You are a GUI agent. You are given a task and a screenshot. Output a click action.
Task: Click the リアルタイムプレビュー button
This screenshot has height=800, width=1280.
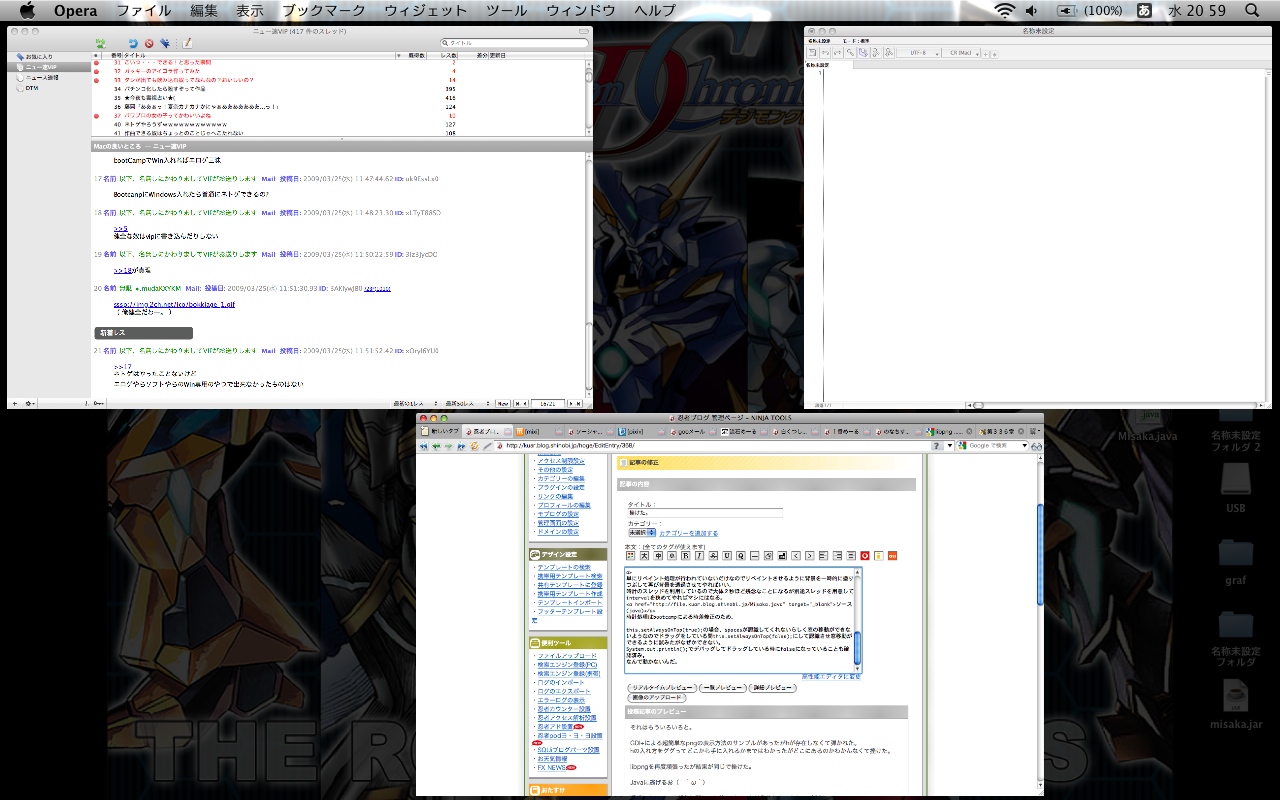661,688
